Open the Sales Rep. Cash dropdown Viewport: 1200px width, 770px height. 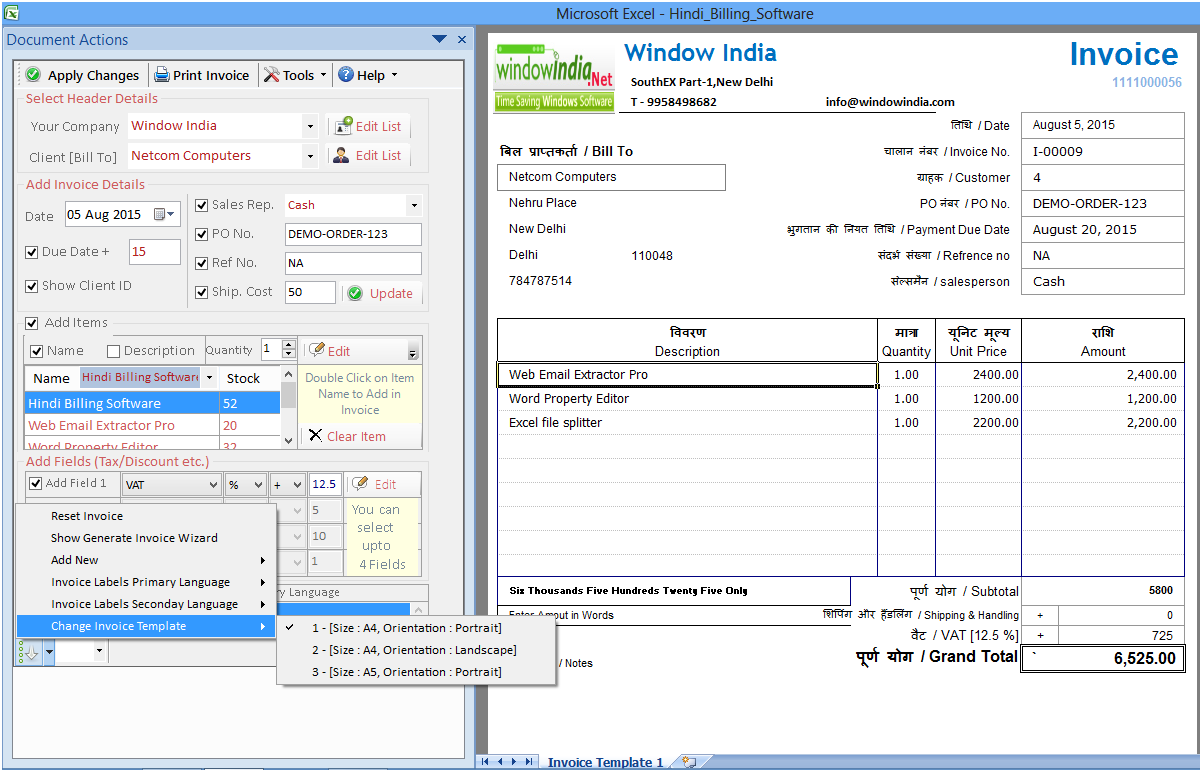[414, 205]
